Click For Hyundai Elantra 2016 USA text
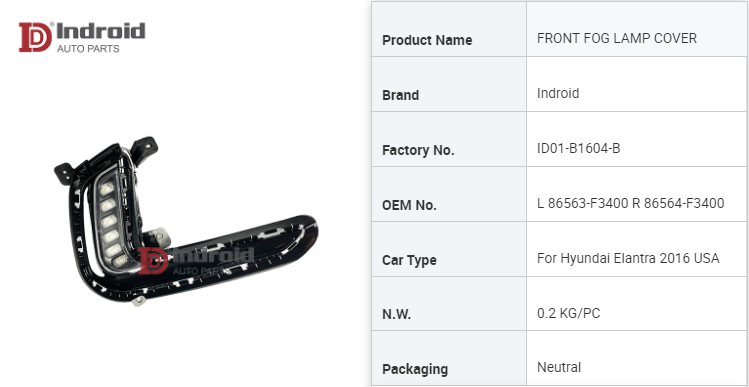749x387 pixels. click(628, 258)
